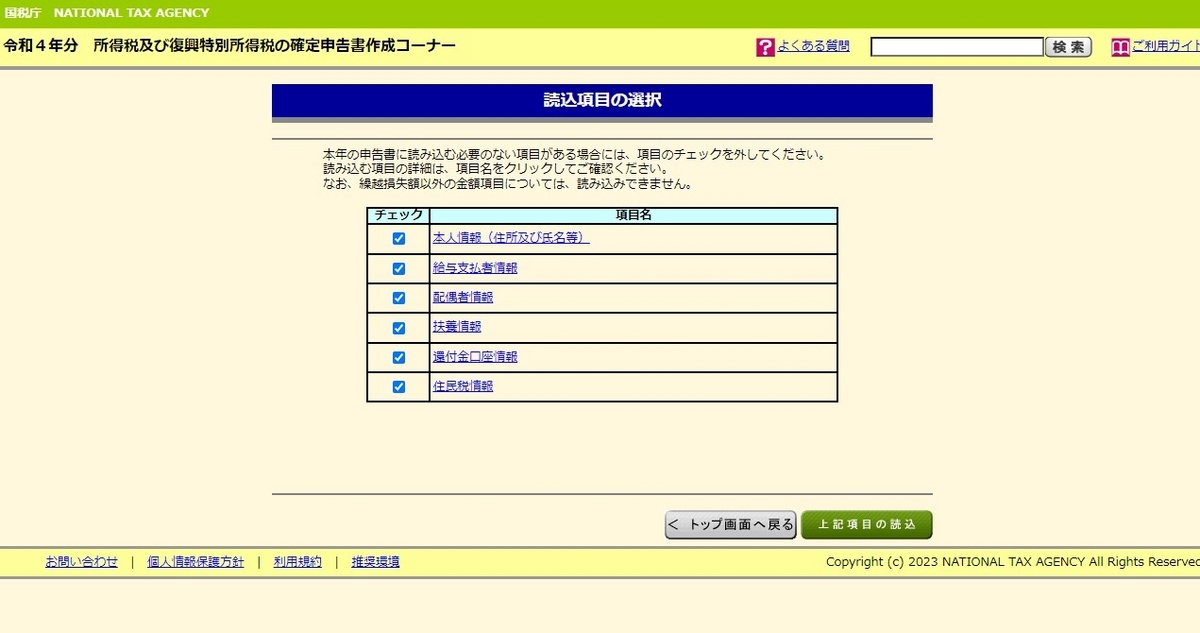Viewport: 1200px width, 633px height.
Task: Open the 利用規約 footer link
Action: coord(298,562)
